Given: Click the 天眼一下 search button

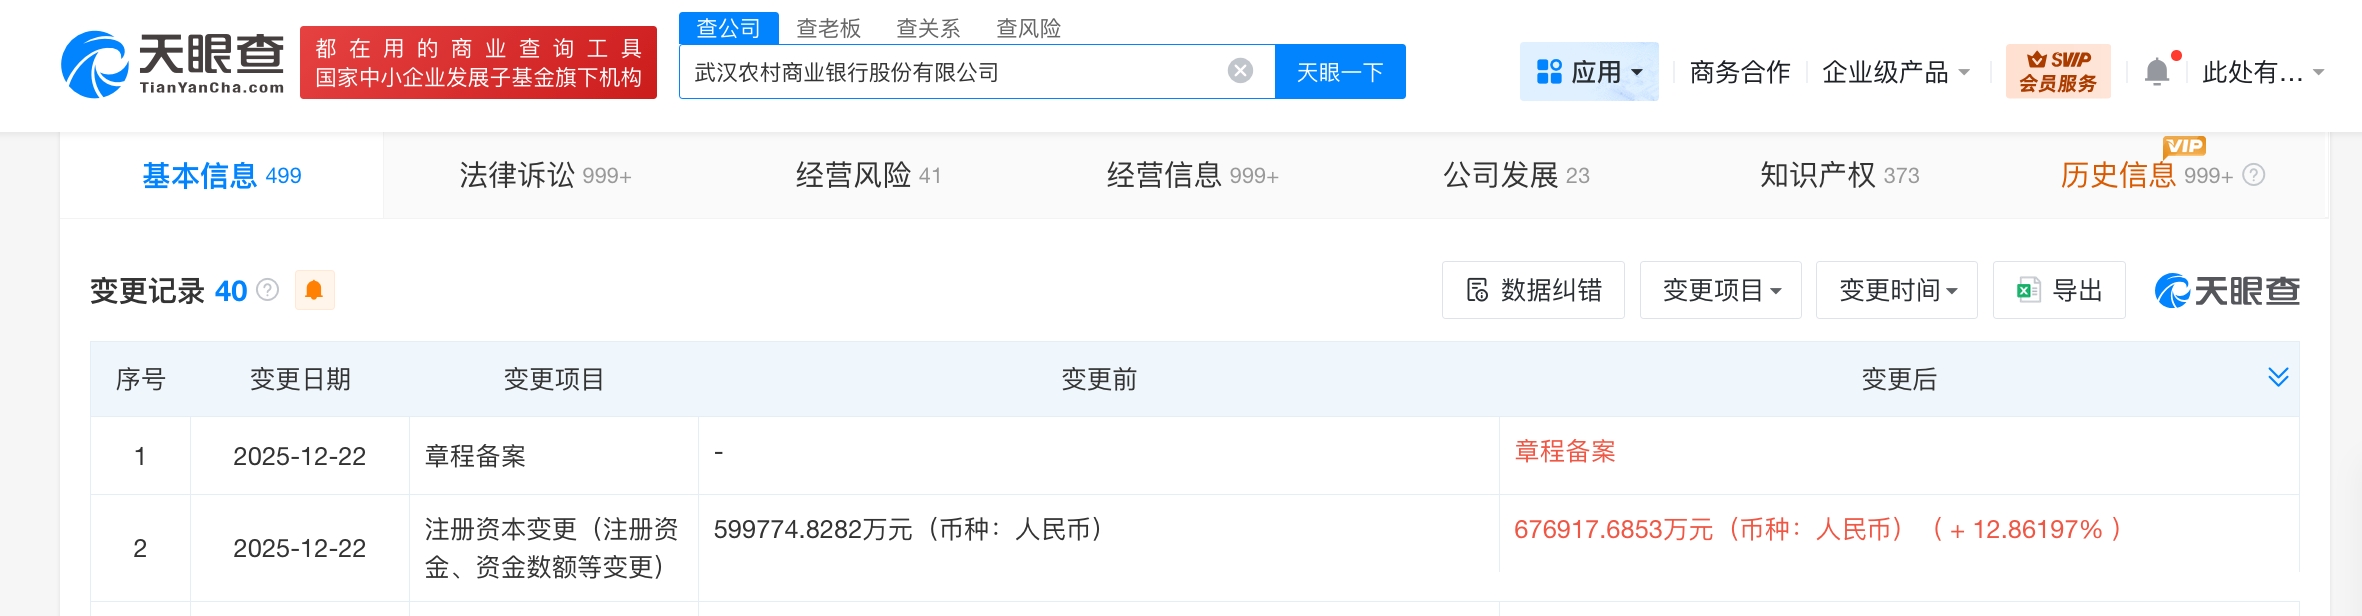Looking at the screenshot, I should tap(1339, 72).
